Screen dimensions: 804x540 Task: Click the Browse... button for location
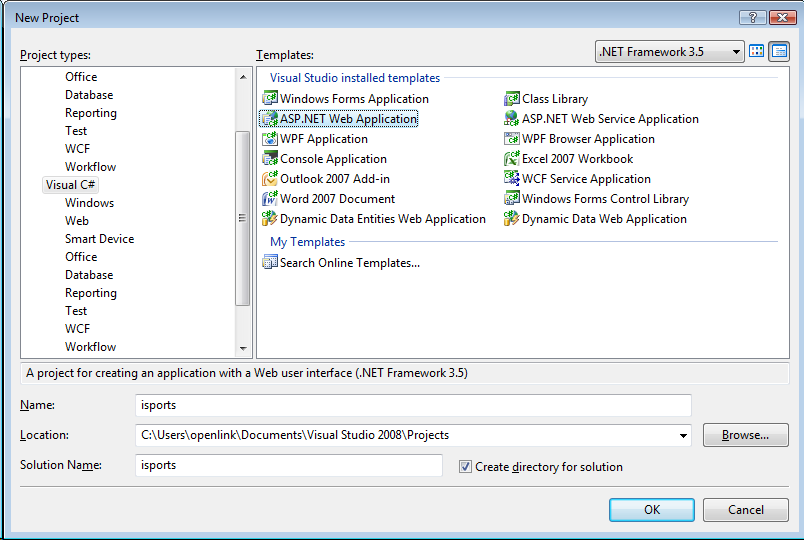[x=746, y=435]
